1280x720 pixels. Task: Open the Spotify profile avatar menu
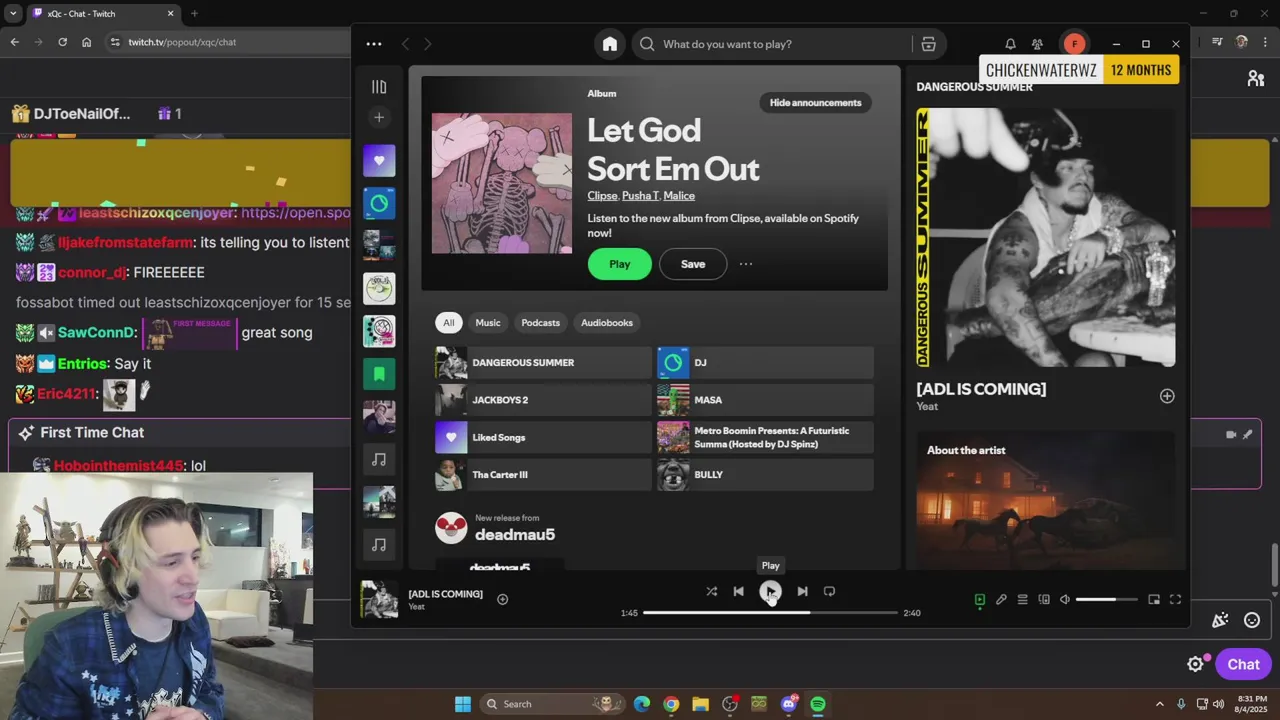click(x=1074, y=44)
